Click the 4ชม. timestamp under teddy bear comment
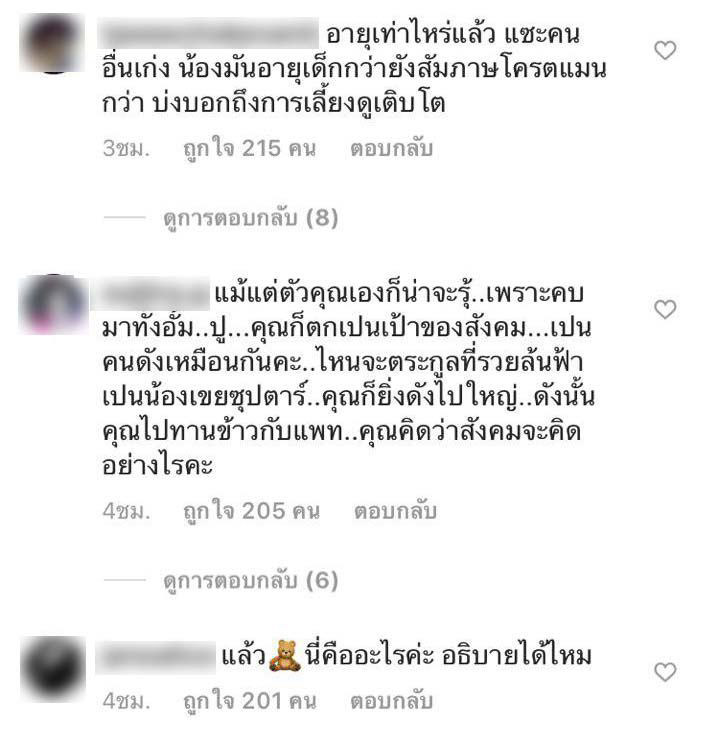This screenshot has height=749, width=719. [x=126, y=701]
